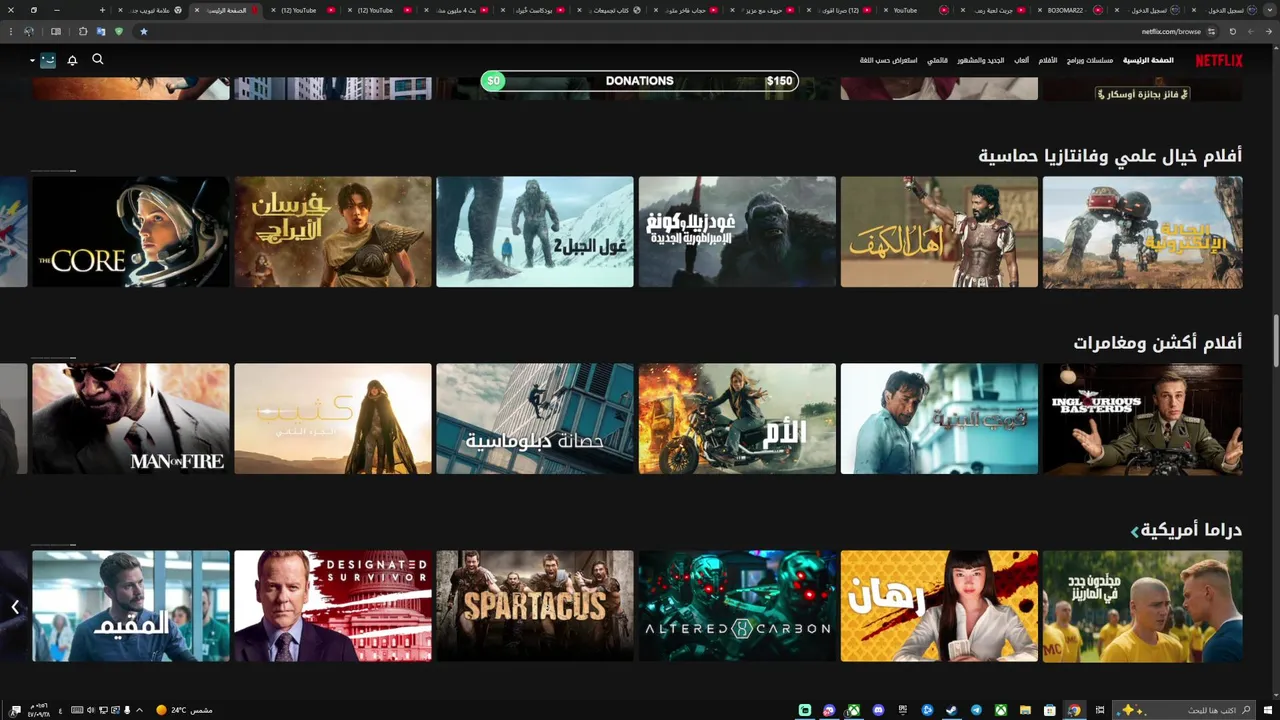Open The Core movie thumbnail
The height and width of the screenshot is (720, 1280).
[131, 232]
